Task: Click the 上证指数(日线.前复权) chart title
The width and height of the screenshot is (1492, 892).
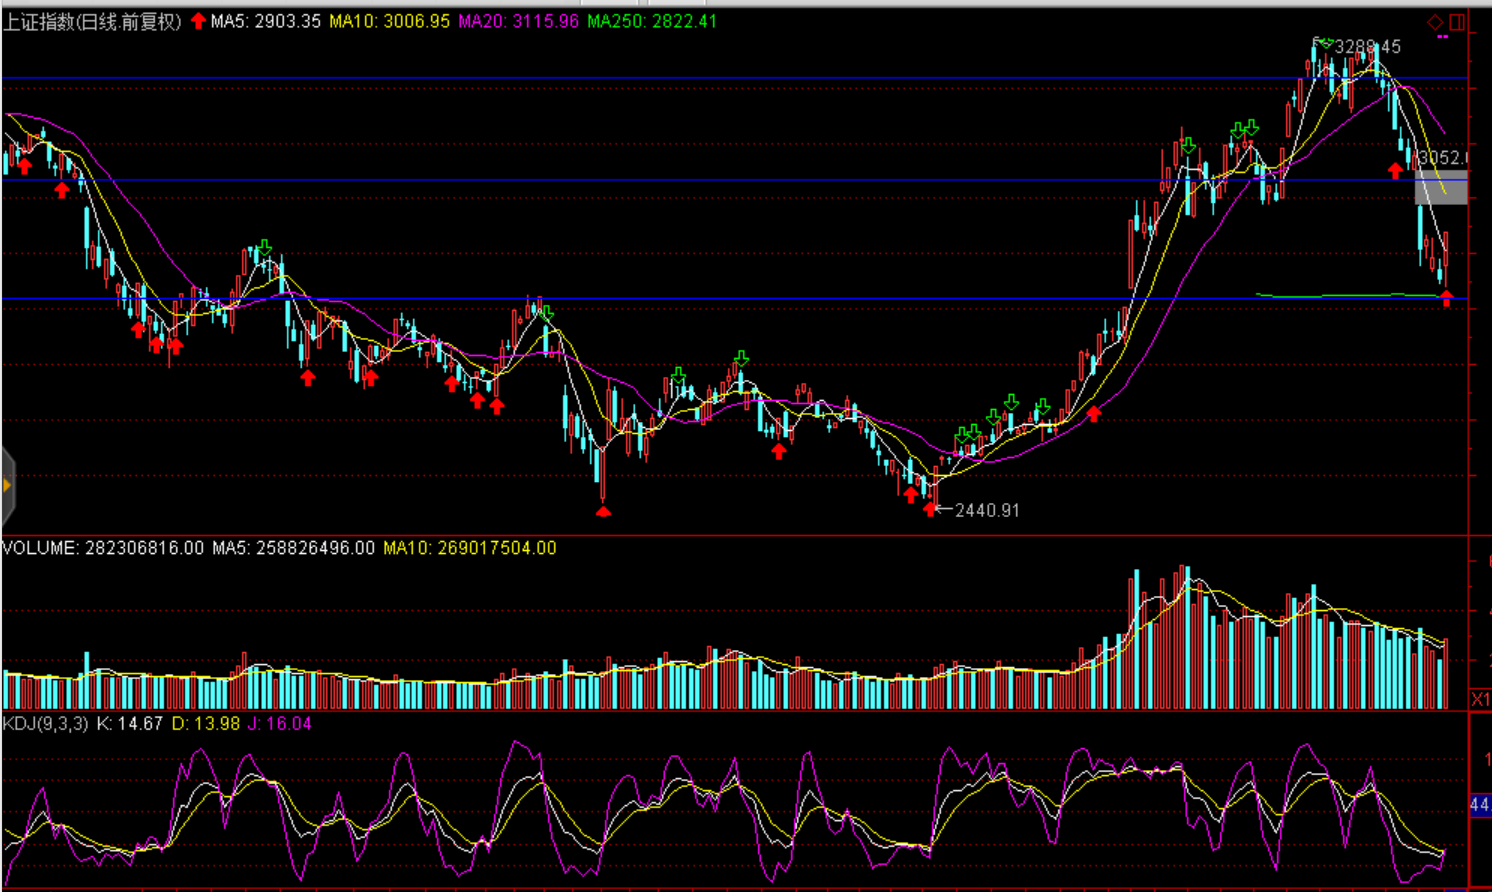Action: click(x=92, y=21)
